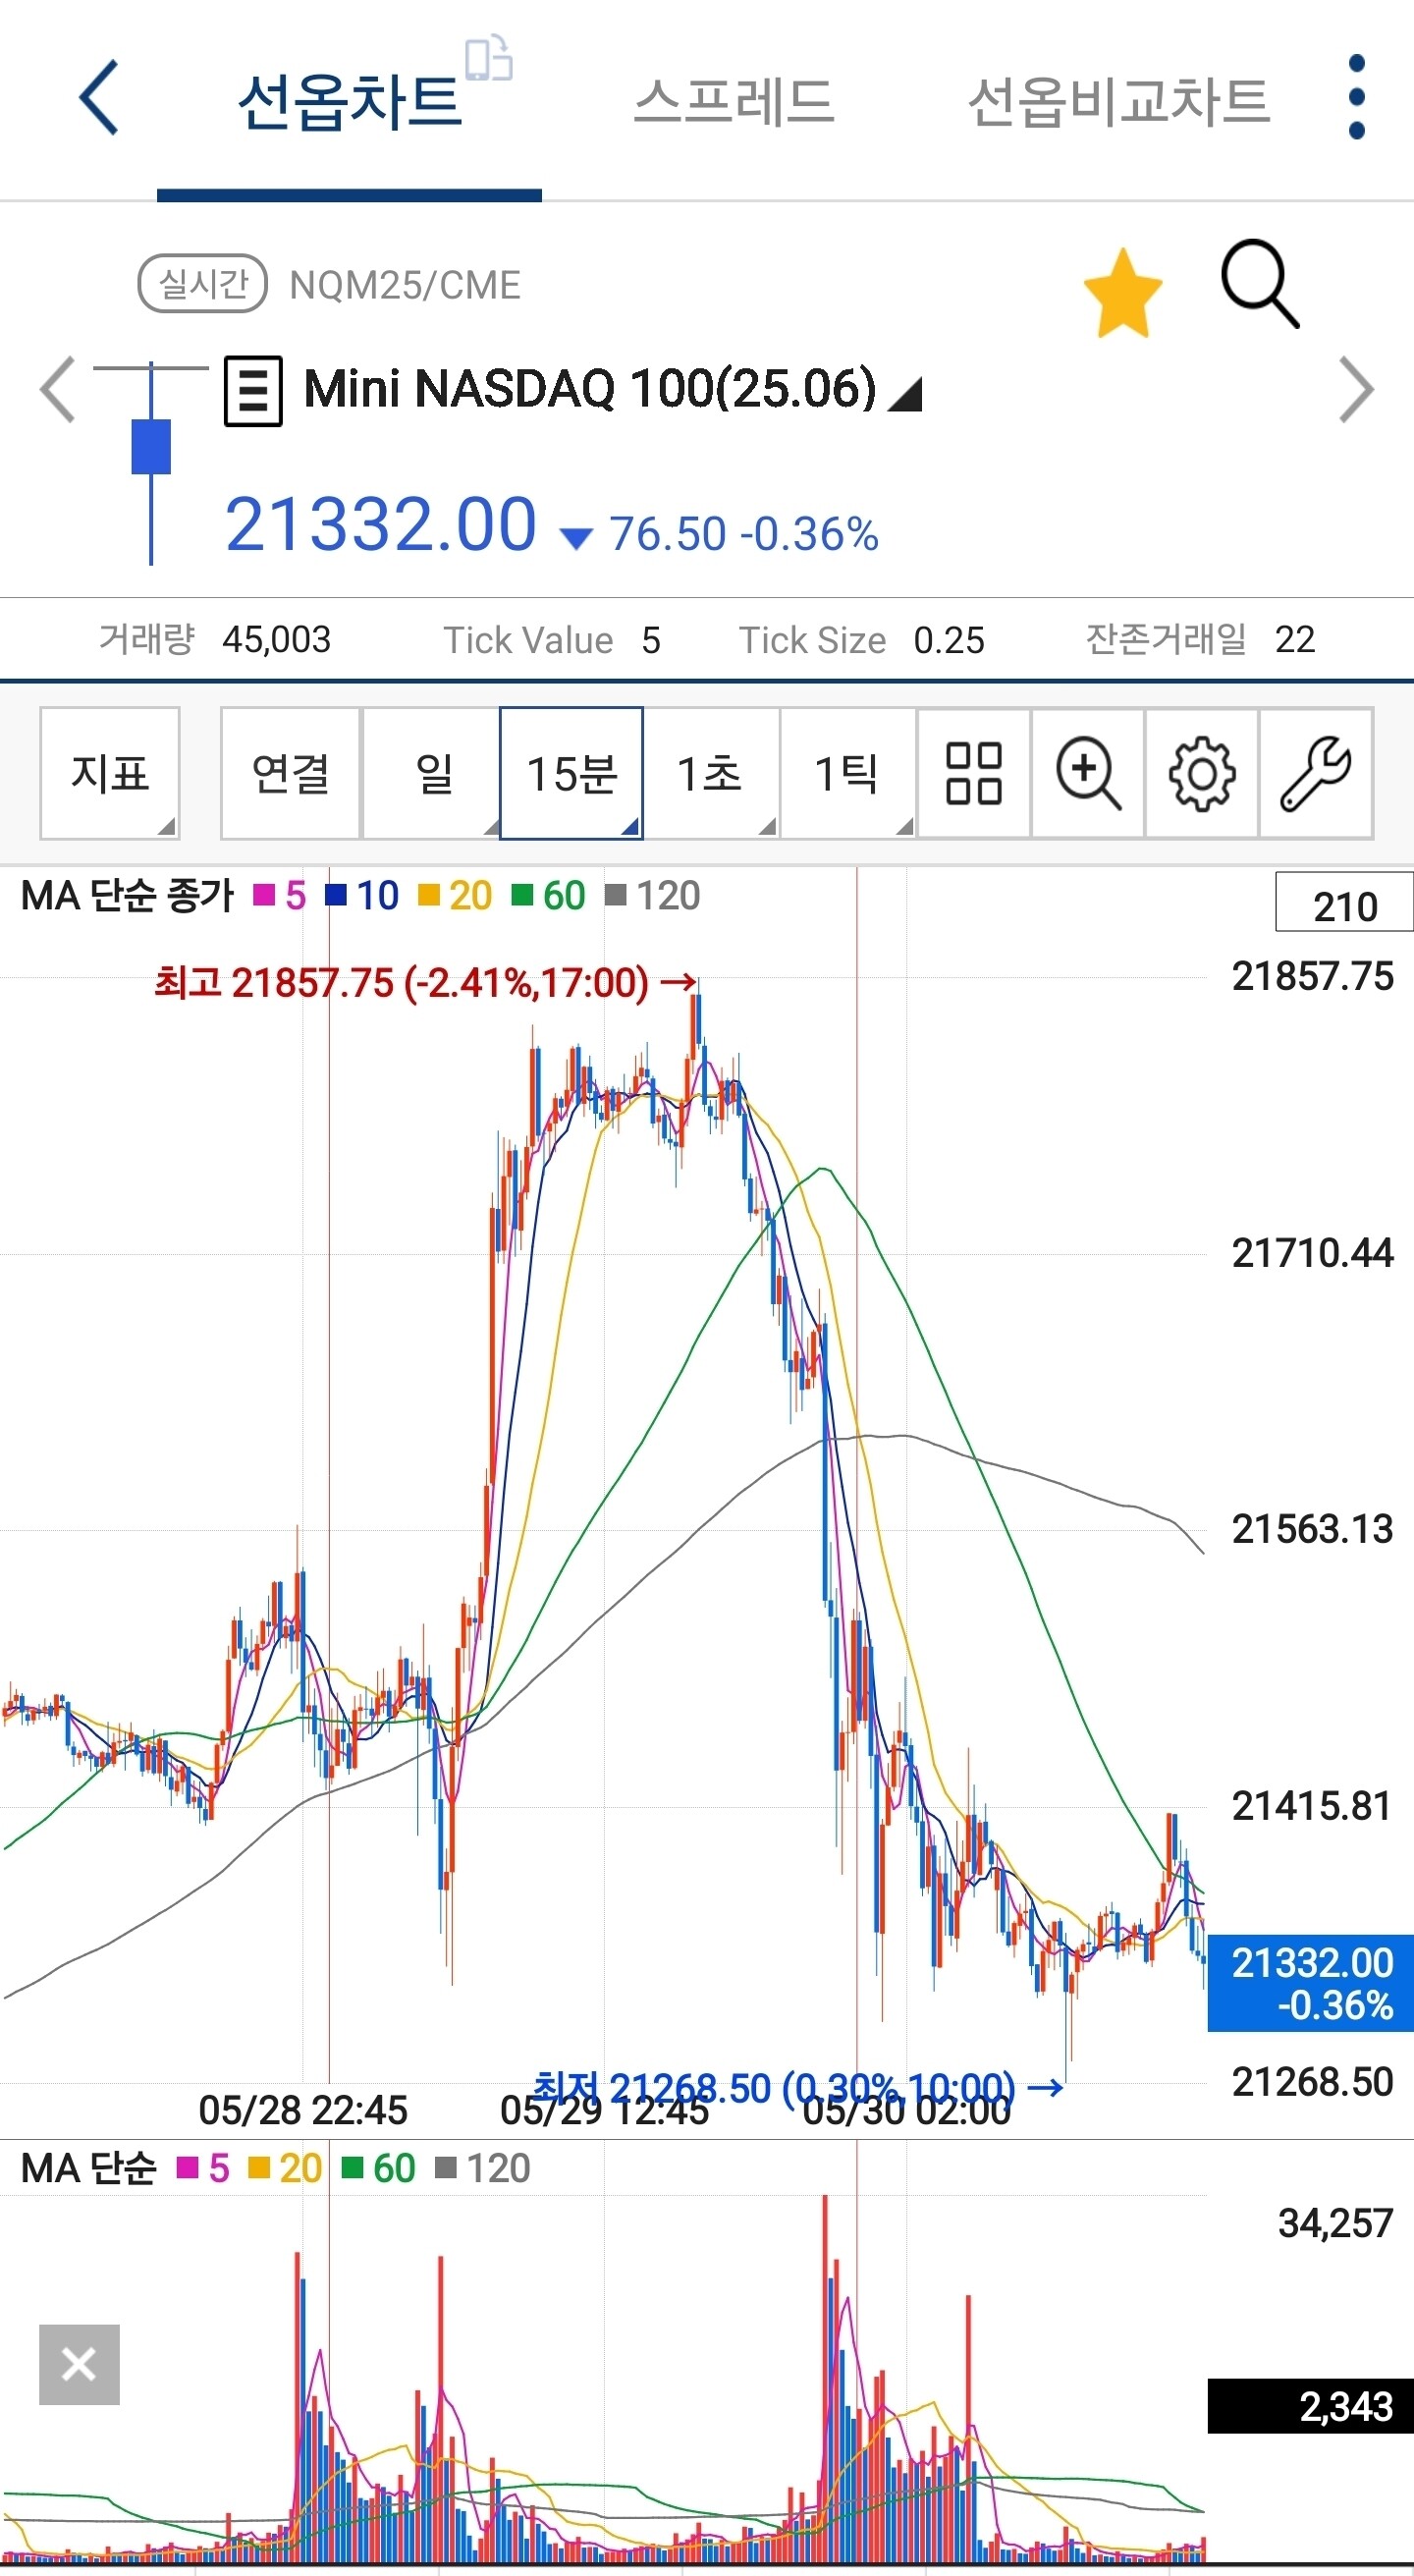The height and width of the screenshot is (2576, 1414).
Task: Open the order list icon beside Mini NASDAQ
Action: (252, 390)
